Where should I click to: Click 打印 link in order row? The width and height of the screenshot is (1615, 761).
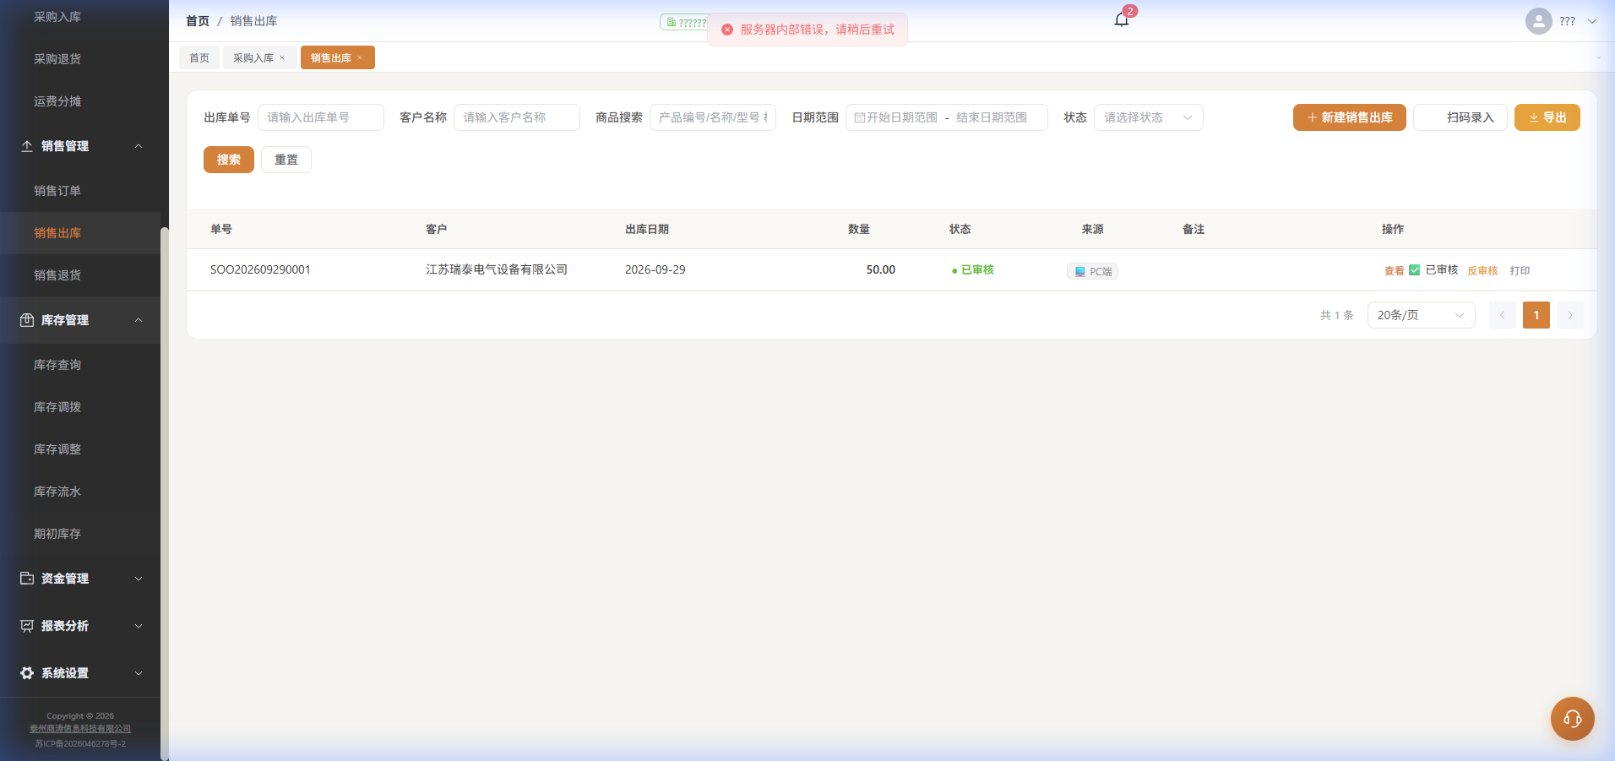pos(1520,271)
